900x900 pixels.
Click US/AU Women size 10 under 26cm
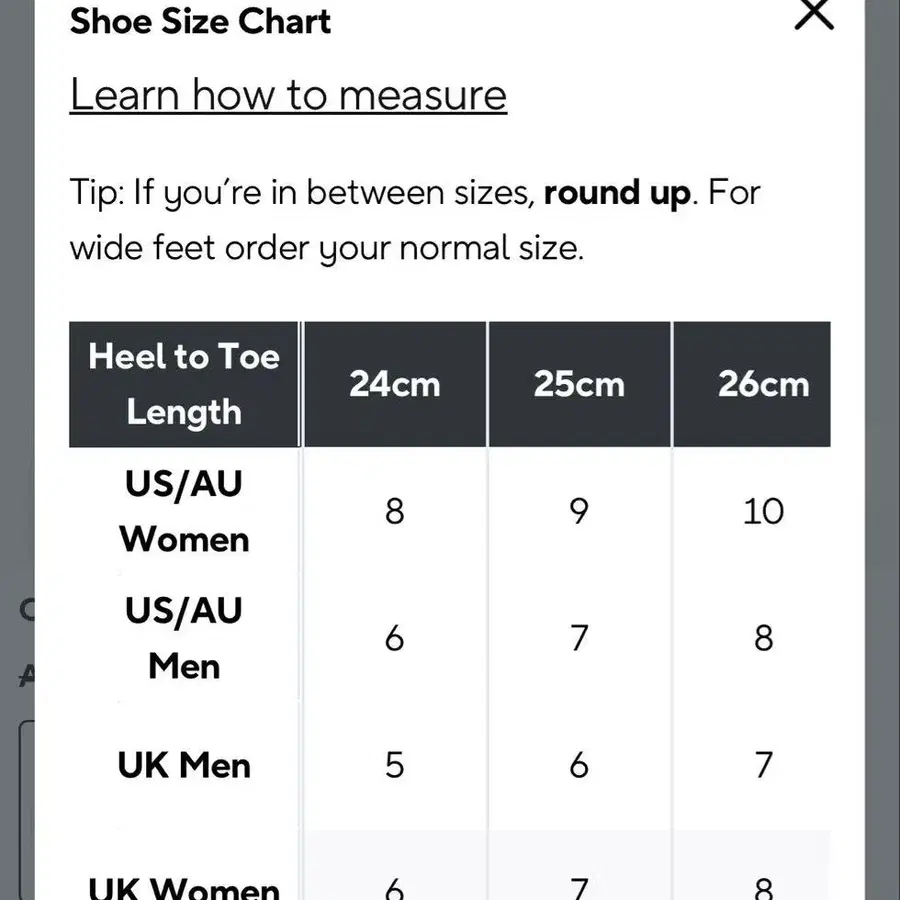pyautogui.click(x=763, y=512)
